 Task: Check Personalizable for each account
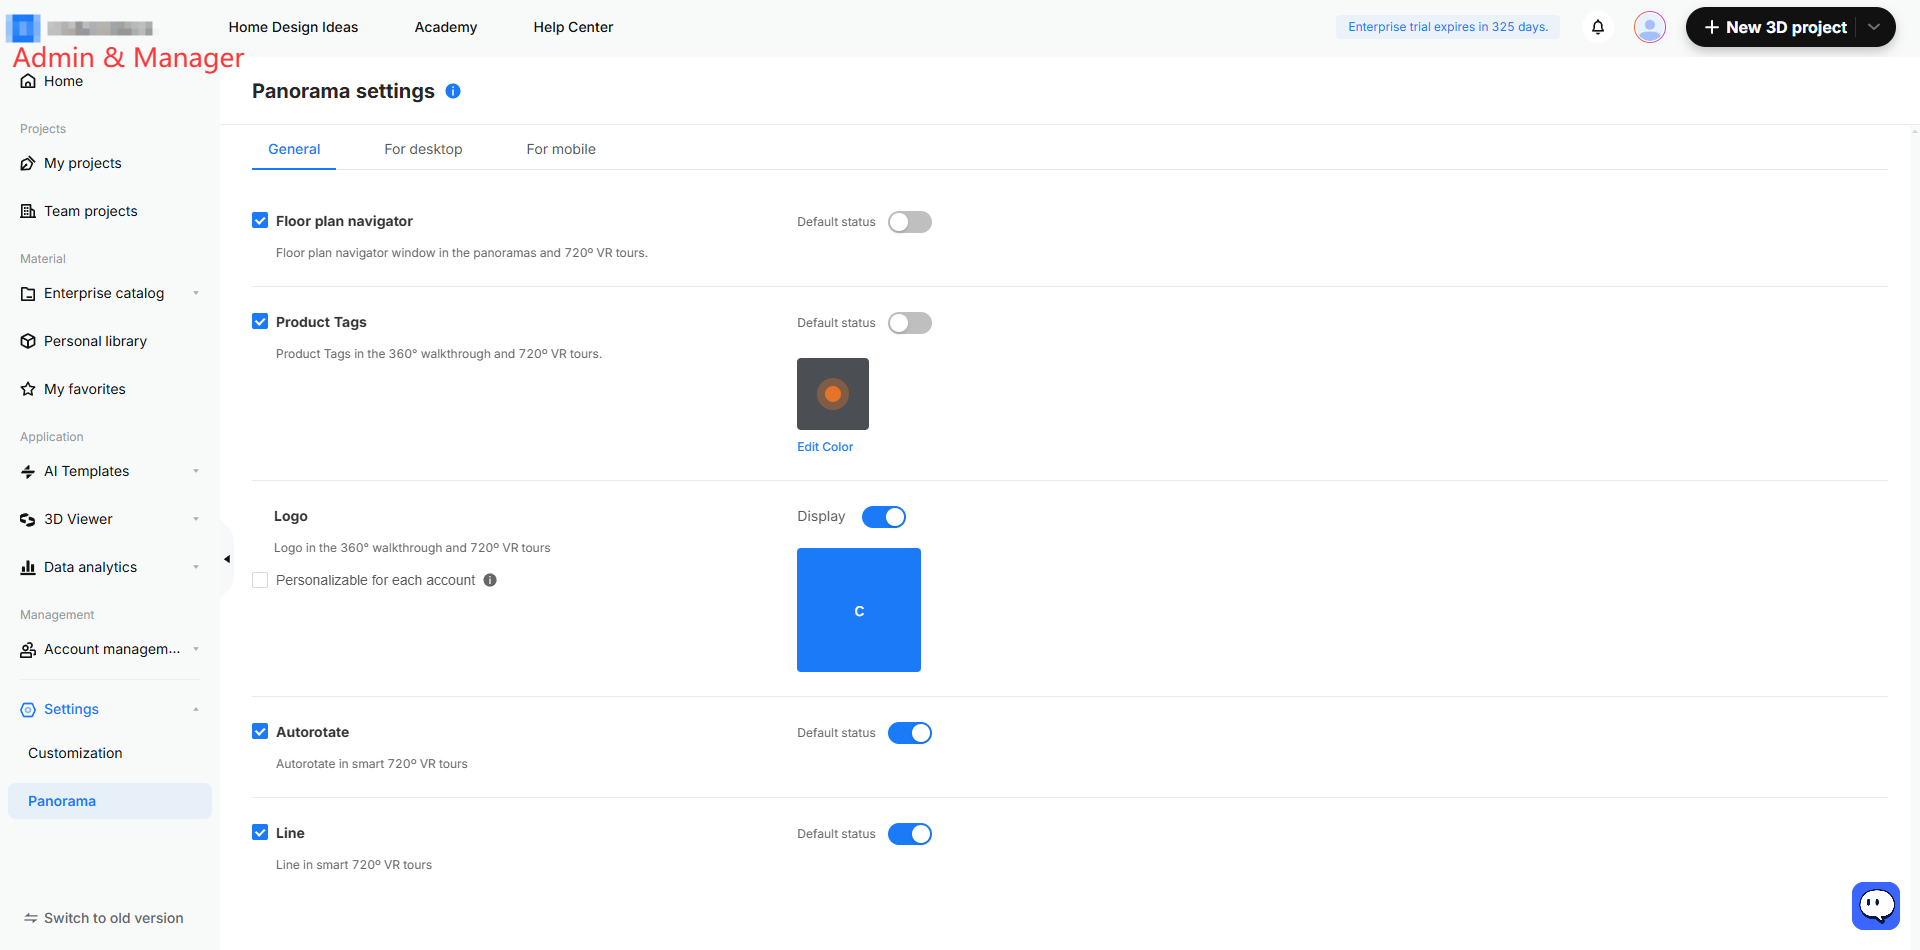tap(260, 580)
